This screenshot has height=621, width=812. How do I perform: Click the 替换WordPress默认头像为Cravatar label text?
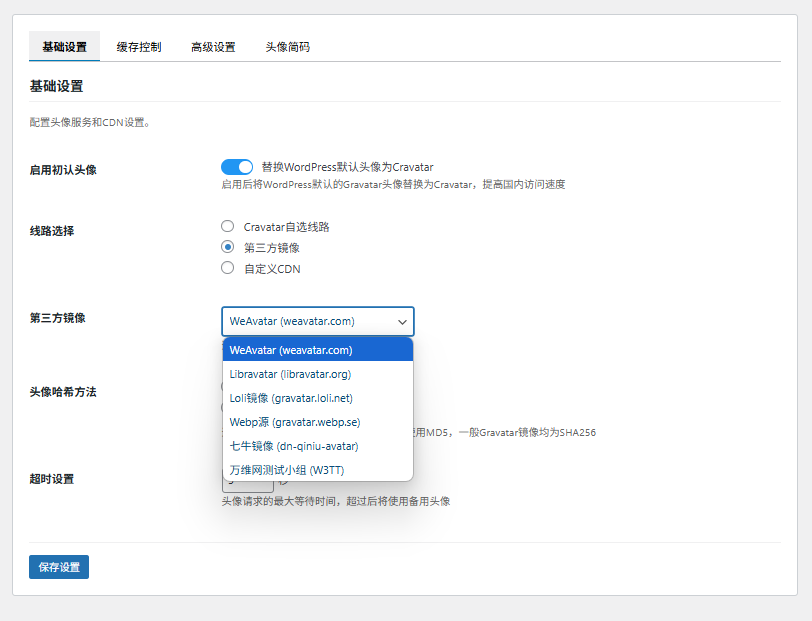347,167
